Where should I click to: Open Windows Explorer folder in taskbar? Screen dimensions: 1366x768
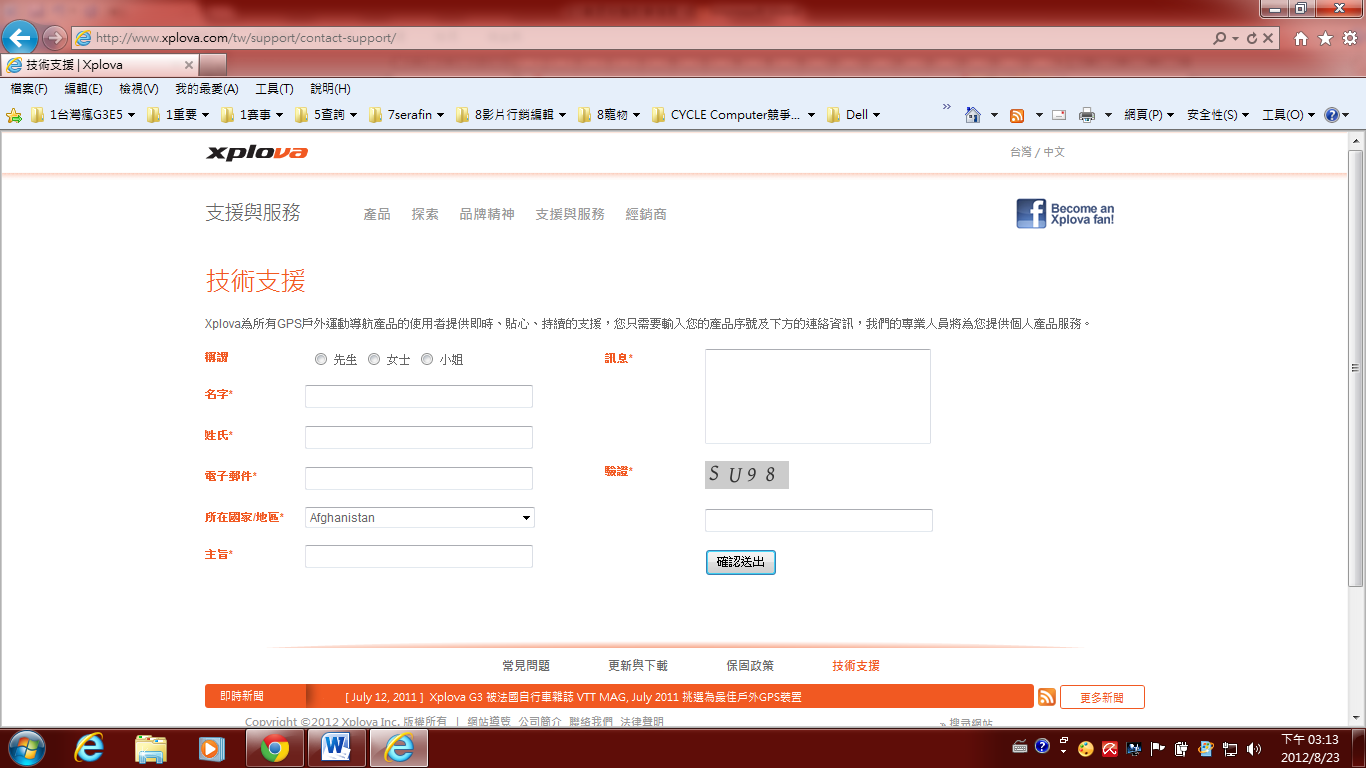pyautogui.click(x=151, y=748)
